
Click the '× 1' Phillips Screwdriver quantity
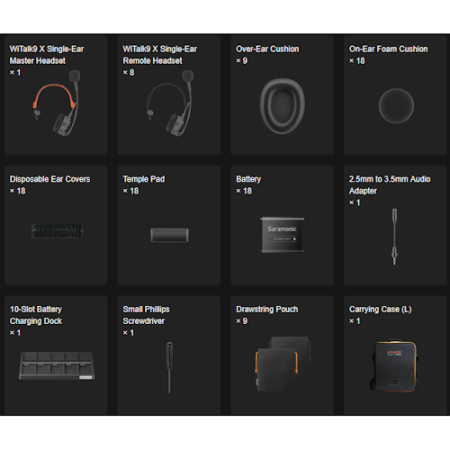[128, 333]
